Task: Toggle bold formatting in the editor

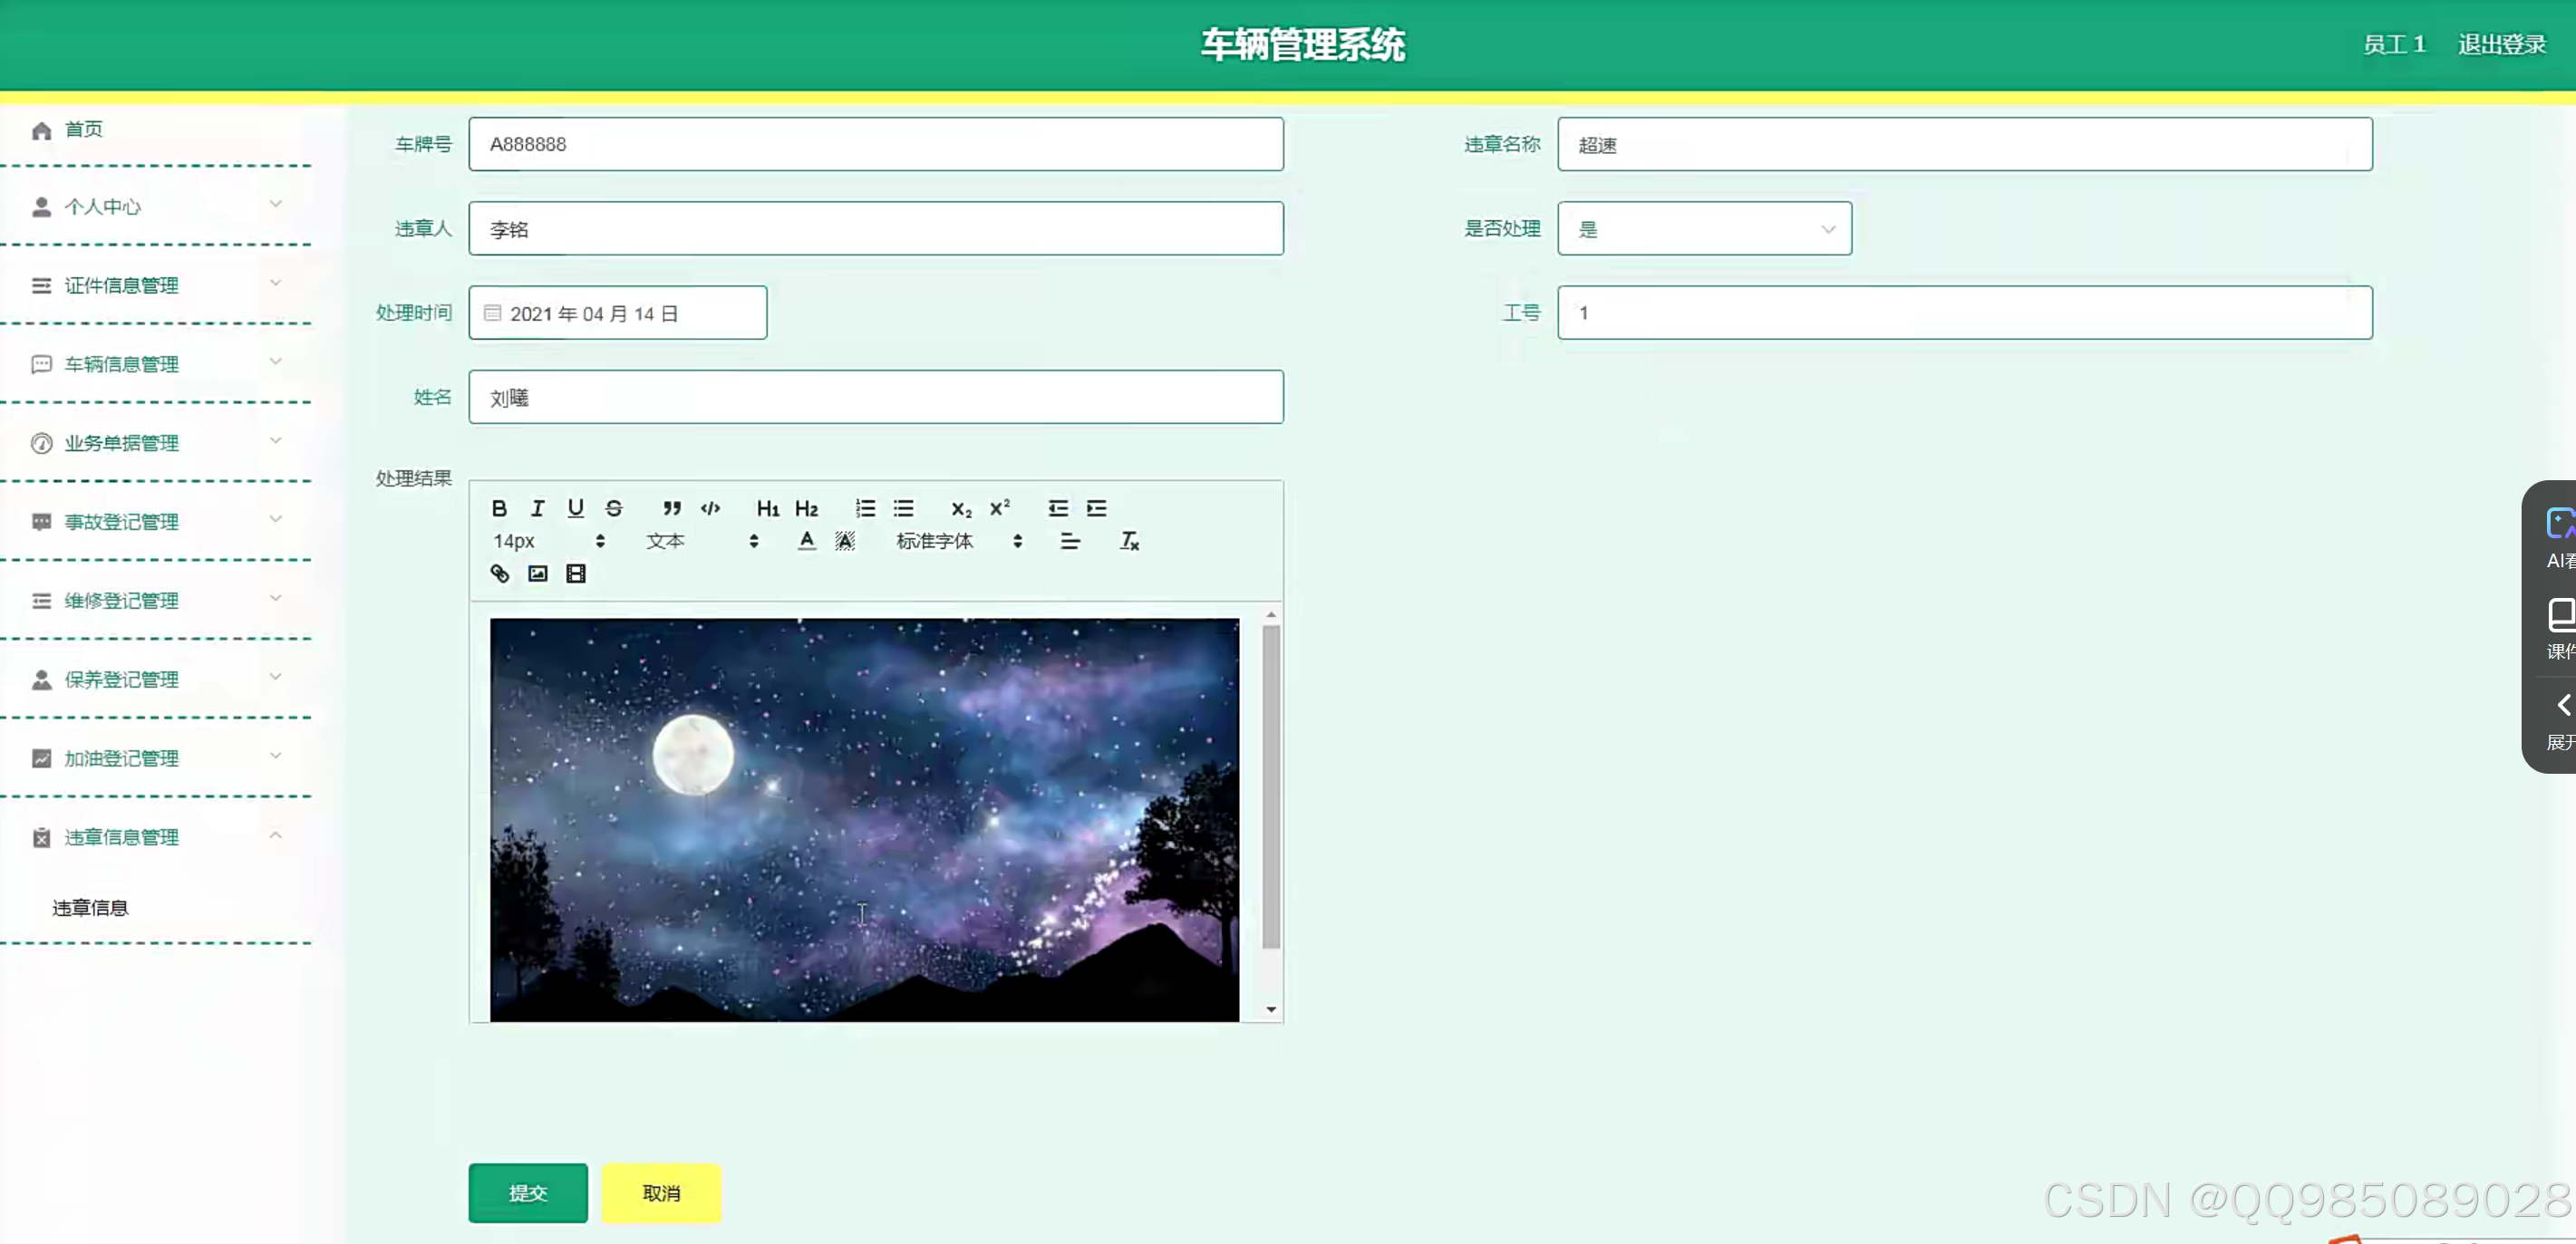Action: 499,508
